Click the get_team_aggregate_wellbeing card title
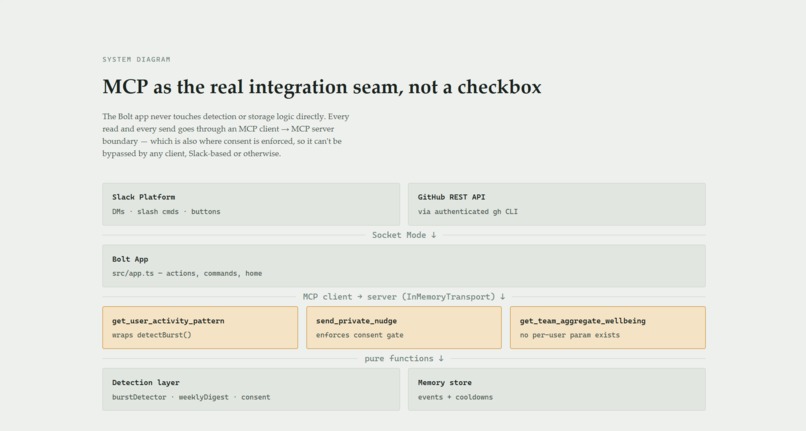The width and height of the screenshot is (806, 431). [582, 321]
